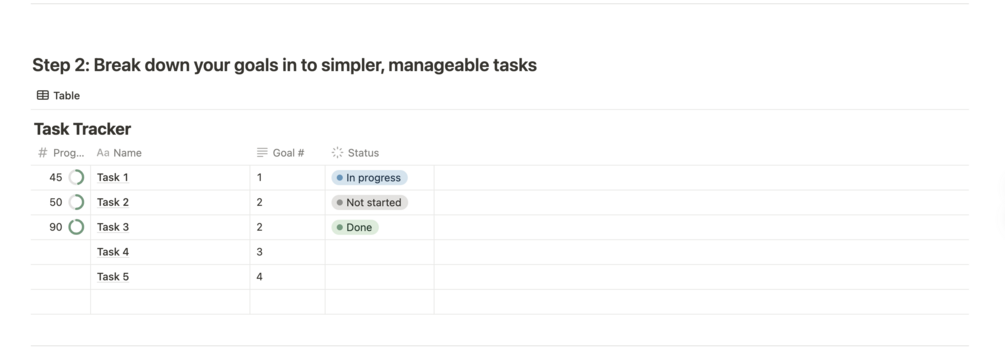Click the text lines icon beside Goal #
Screen dimensions: 1005x362
coord(262,152)
